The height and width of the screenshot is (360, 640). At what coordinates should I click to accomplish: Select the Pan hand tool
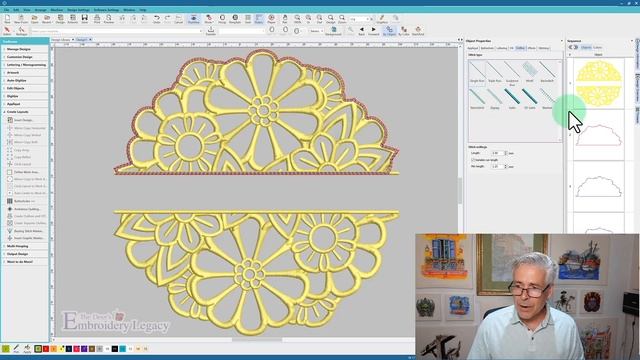tap(285, 18)
